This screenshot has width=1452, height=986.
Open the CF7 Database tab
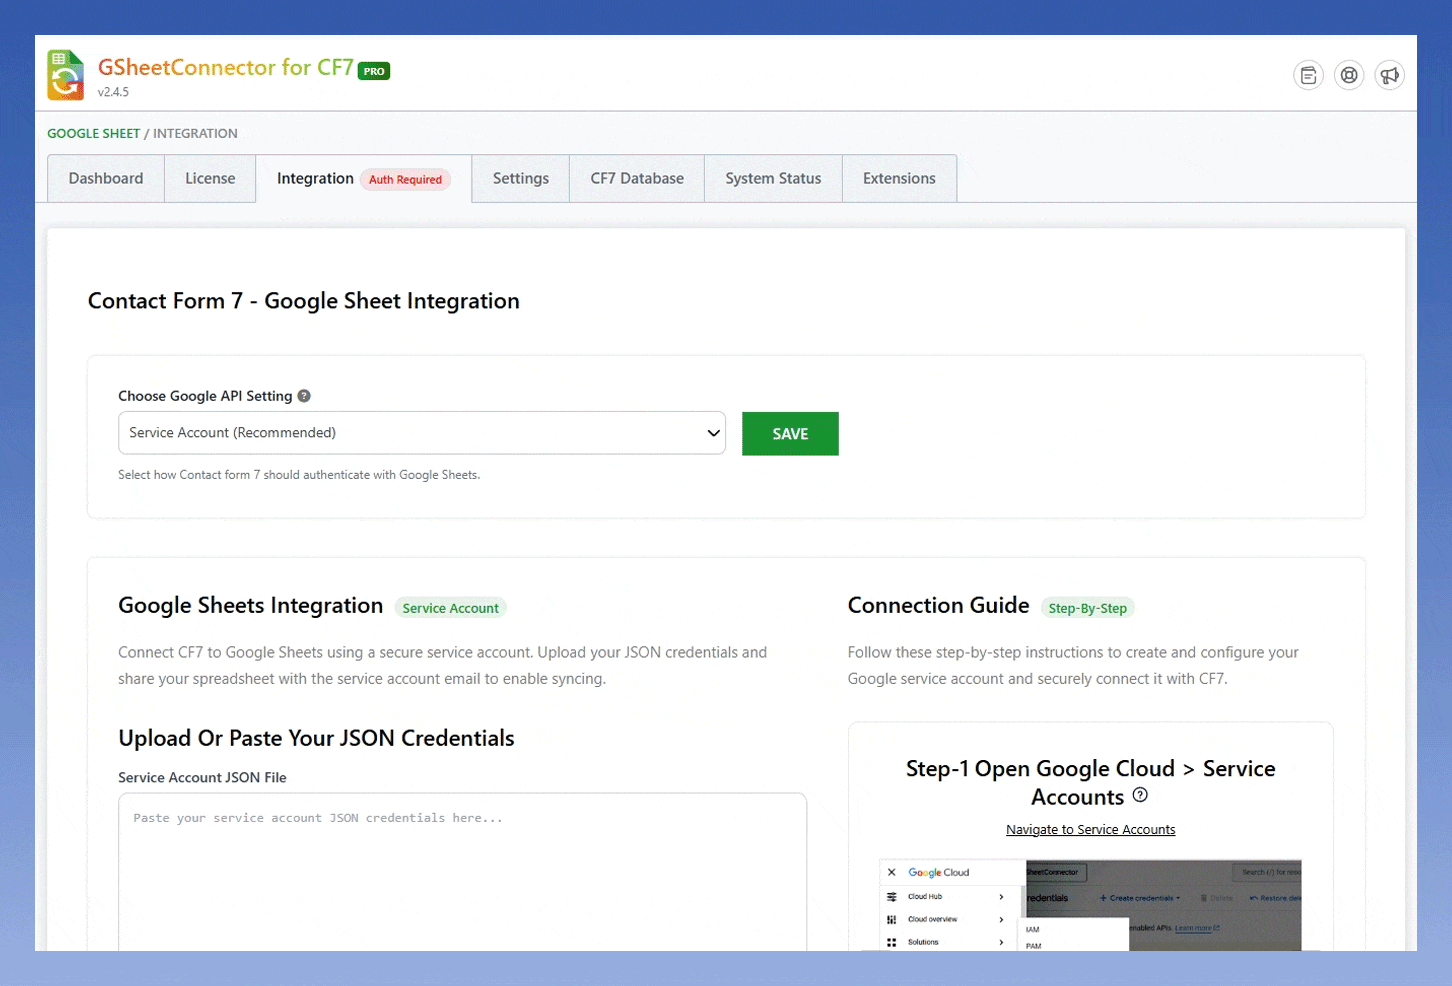coord(637,179)
